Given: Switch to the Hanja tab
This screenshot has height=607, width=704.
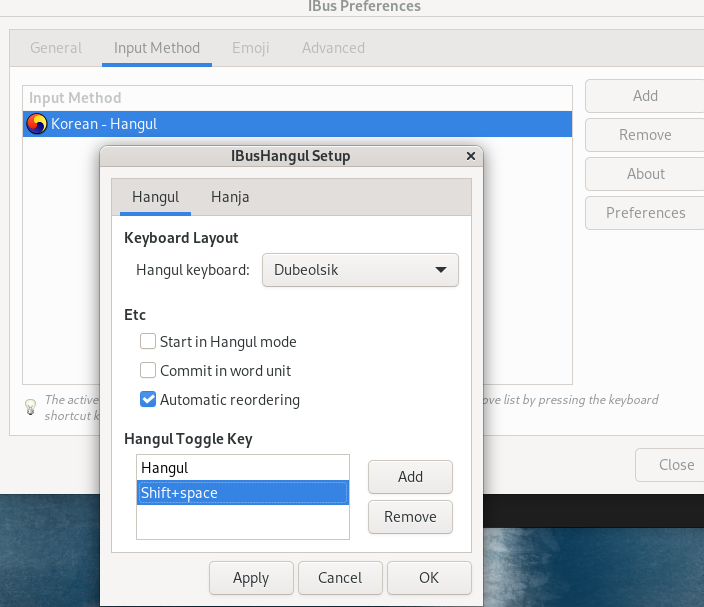Looking at the screenshot, I should coord(230,197).
